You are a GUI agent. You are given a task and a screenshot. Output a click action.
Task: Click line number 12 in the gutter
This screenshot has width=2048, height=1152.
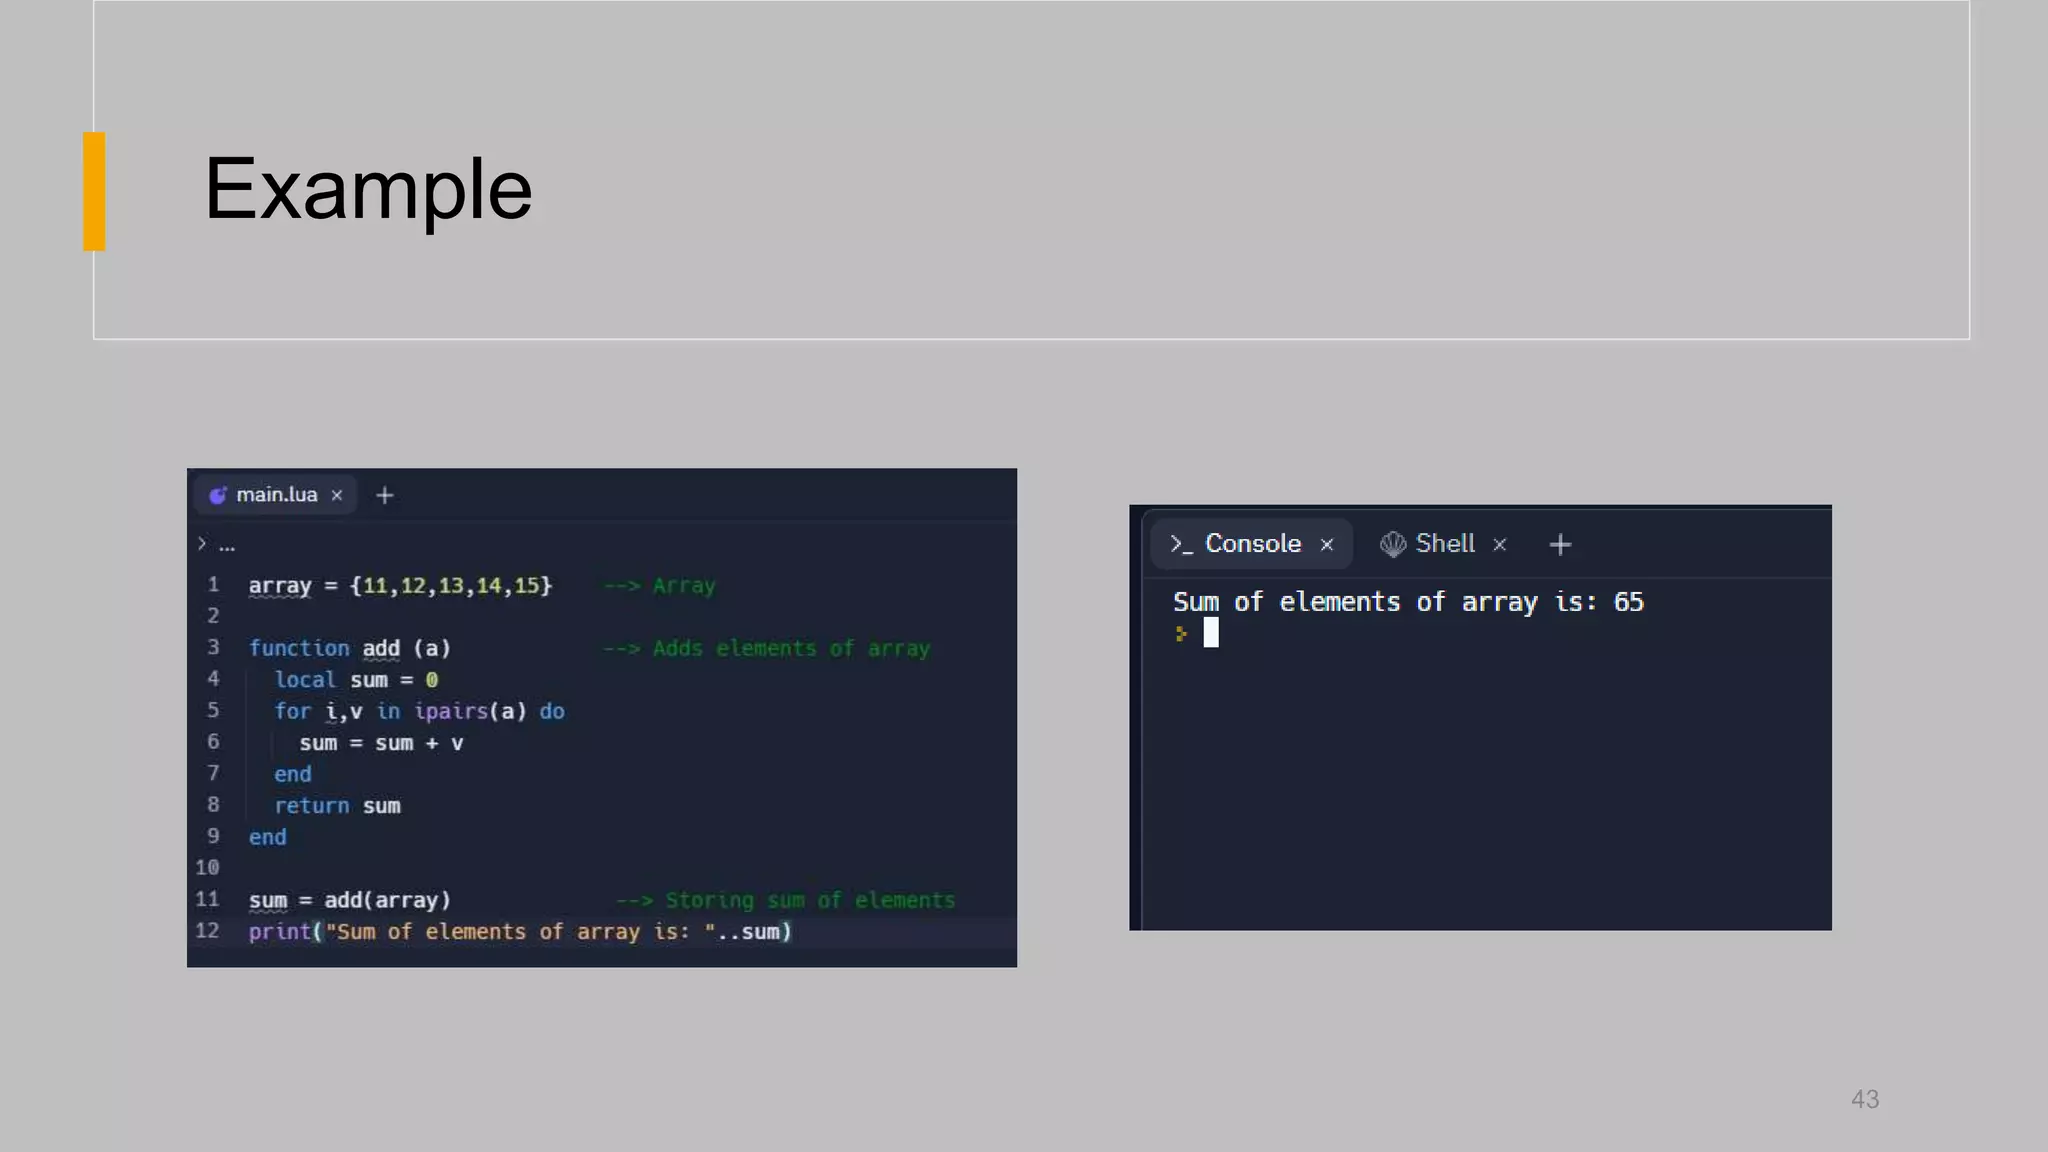coord(207,931)
